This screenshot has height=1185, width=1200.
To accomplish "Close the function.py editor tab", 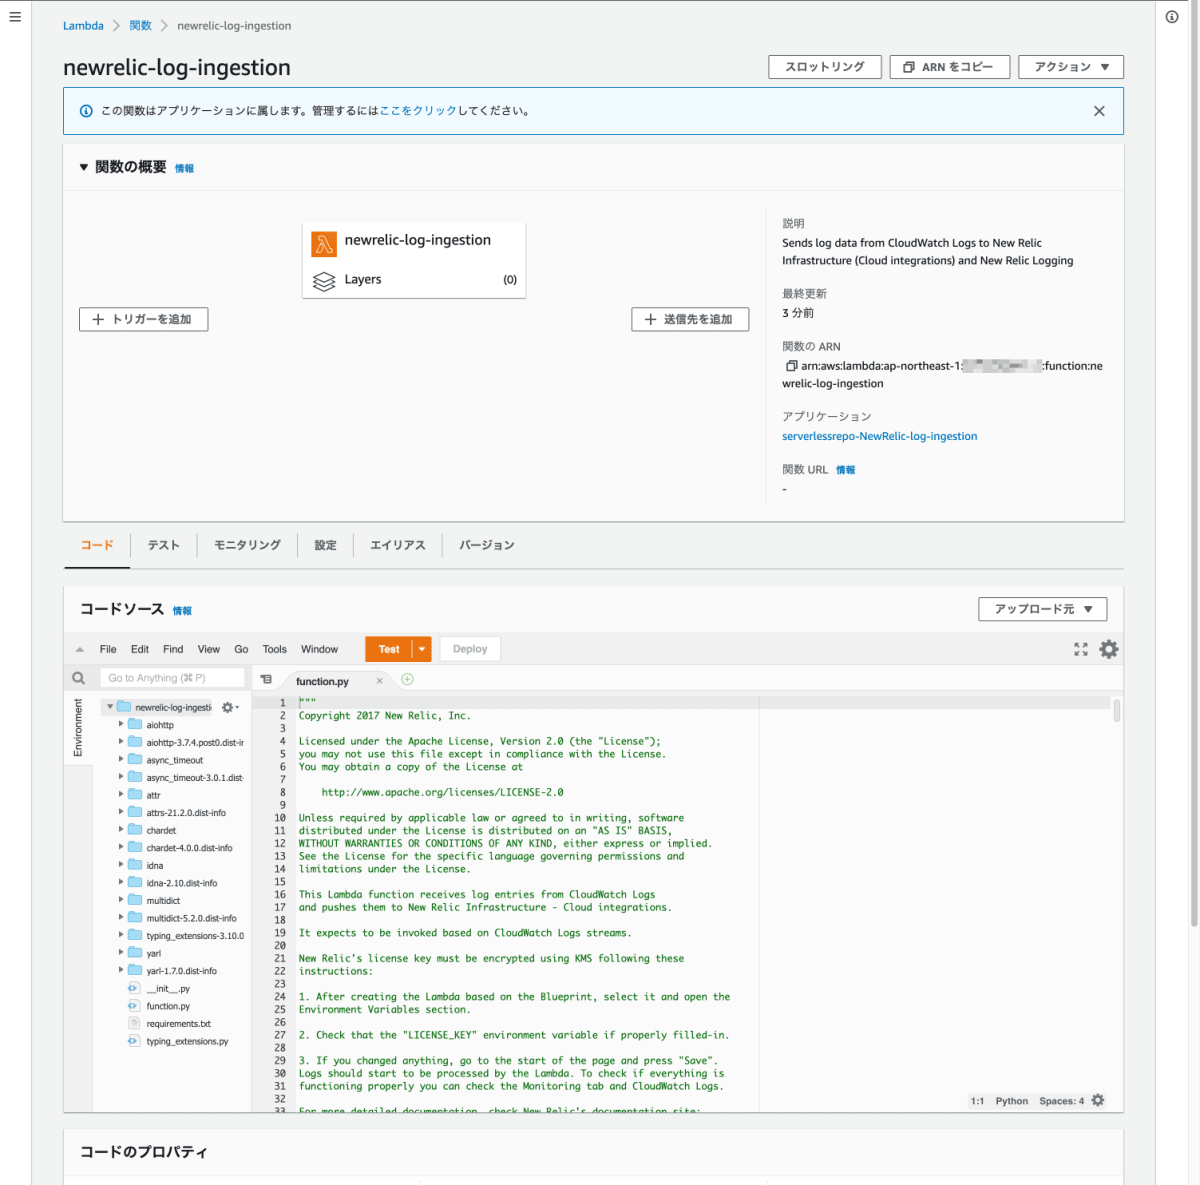I will (379, 681).
